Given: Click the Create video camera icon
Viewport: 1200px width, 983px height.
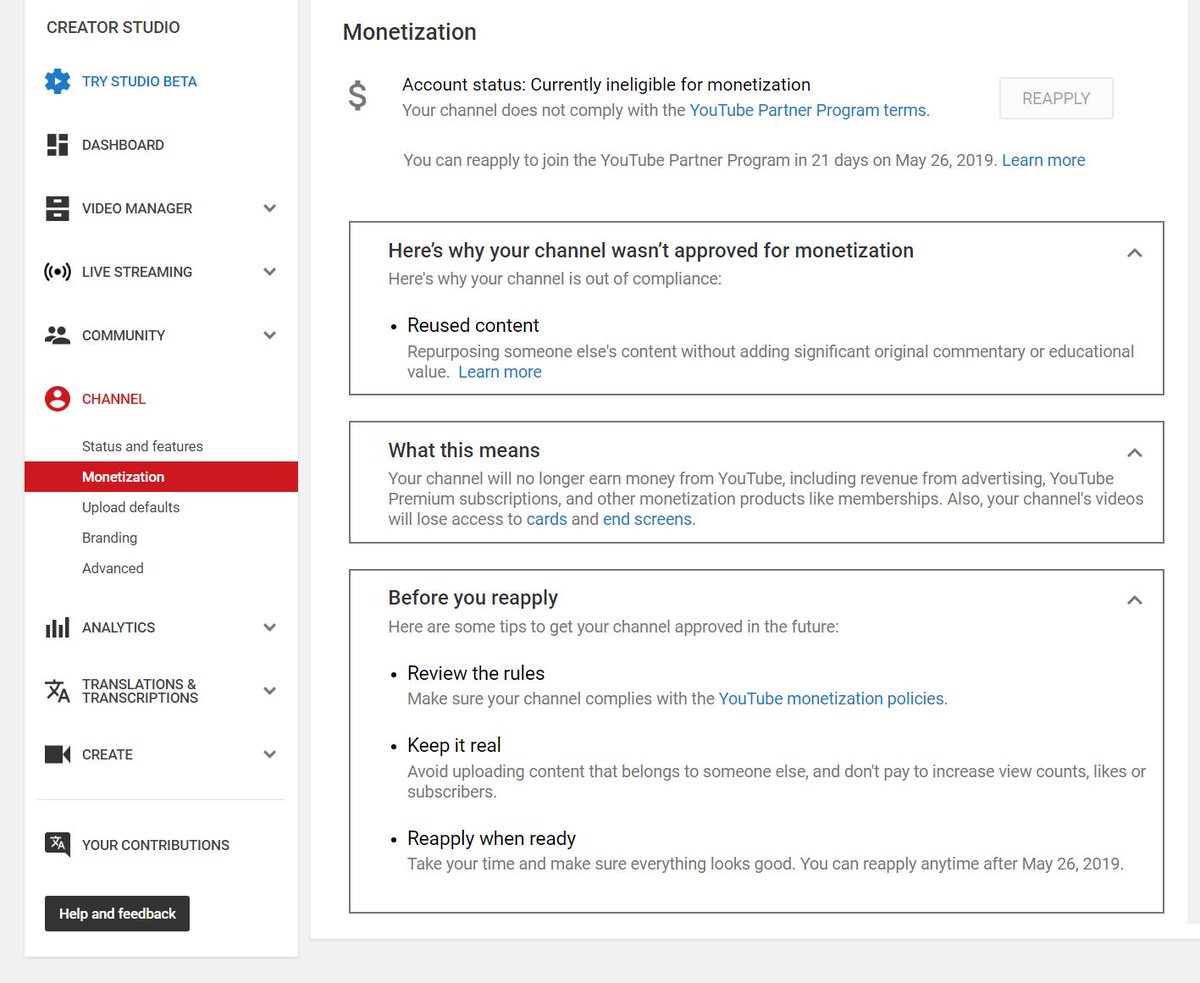Looking at the screenshot, I should coord(58,754).
